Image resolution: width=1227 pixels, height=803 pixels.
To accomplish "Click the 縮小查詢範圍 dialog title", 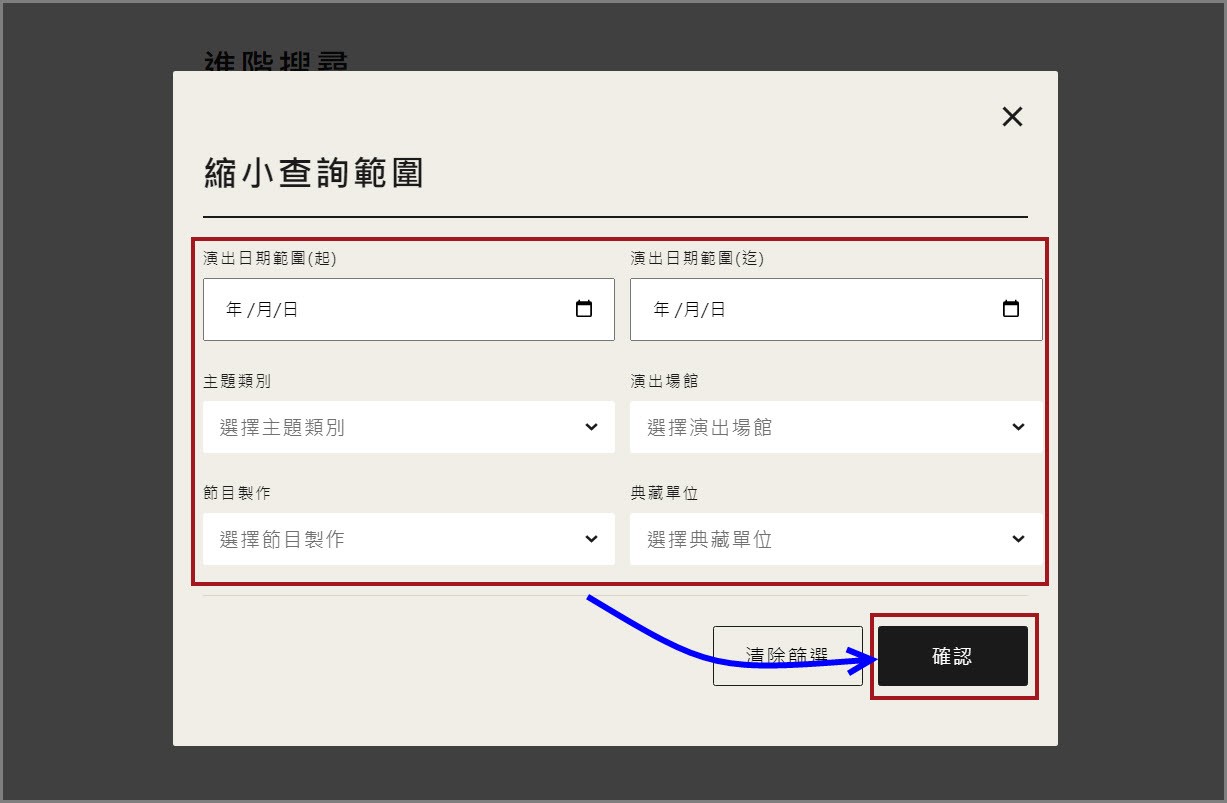I will click(x=313, y=172).
